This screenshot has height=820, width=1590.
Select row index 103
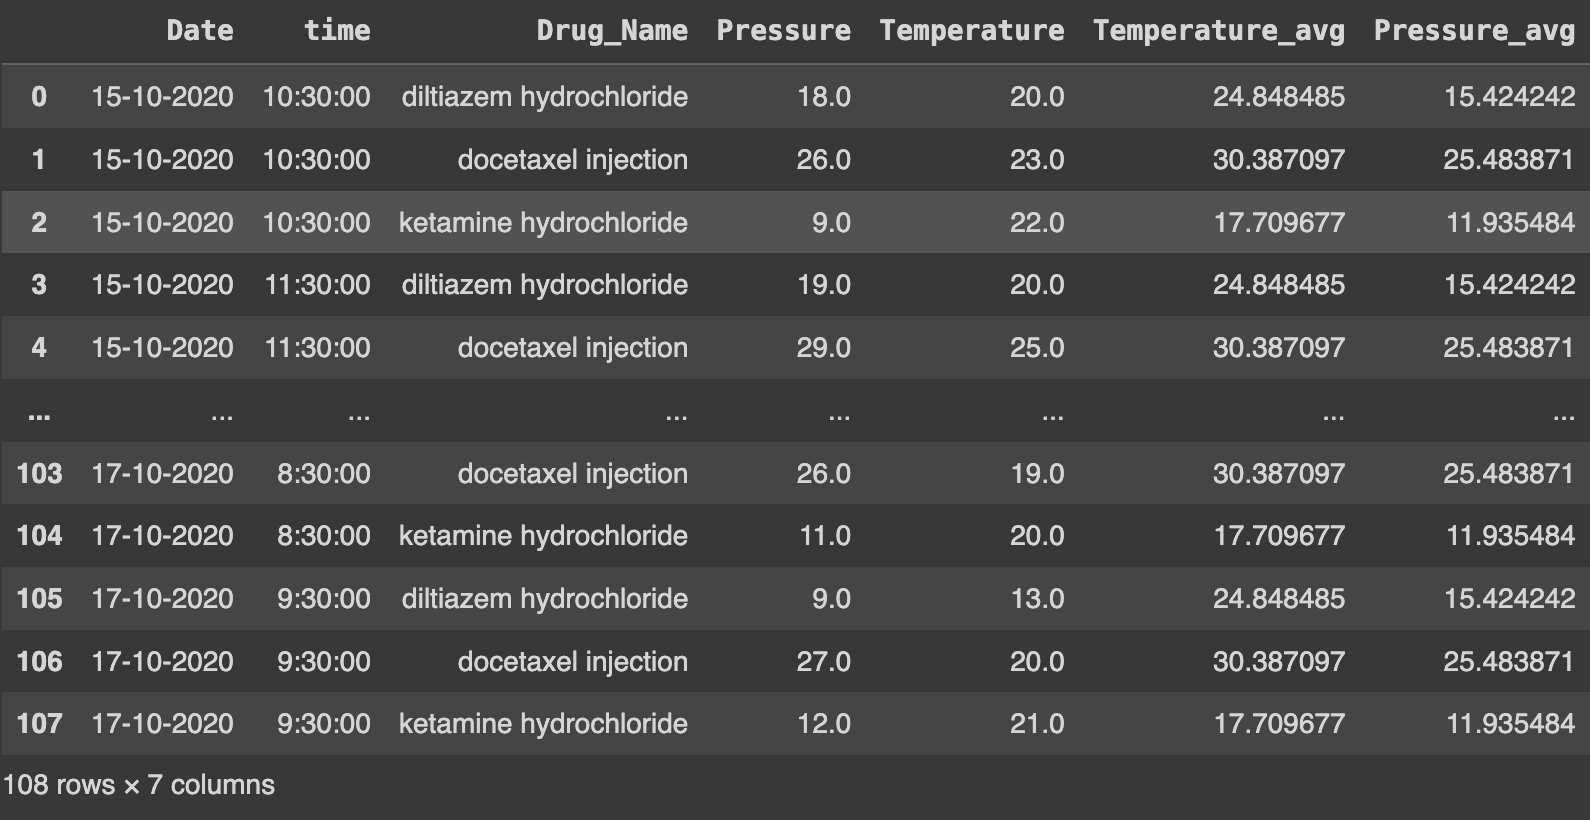click(x=39, y=474)
